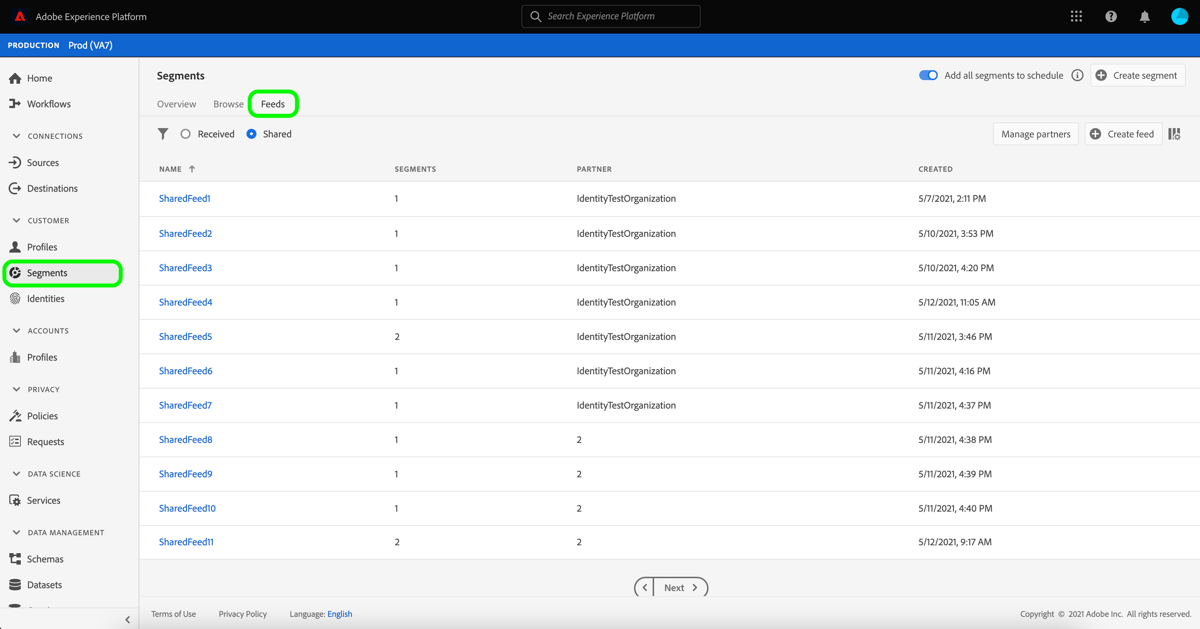Switch to the Browse tab
The height and width of the screenshot is (629, 1200).
click(228, 103)
